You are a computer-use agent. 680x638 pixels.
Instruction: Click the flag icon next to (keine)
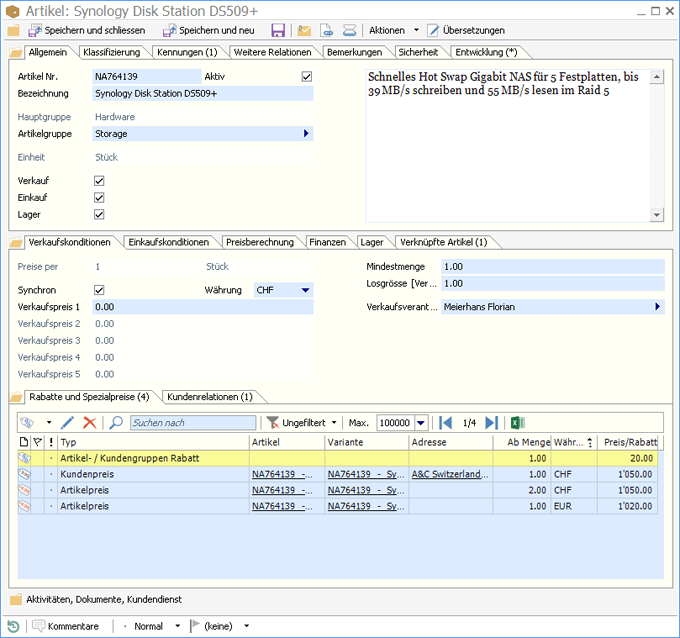(x=195, y=625)
